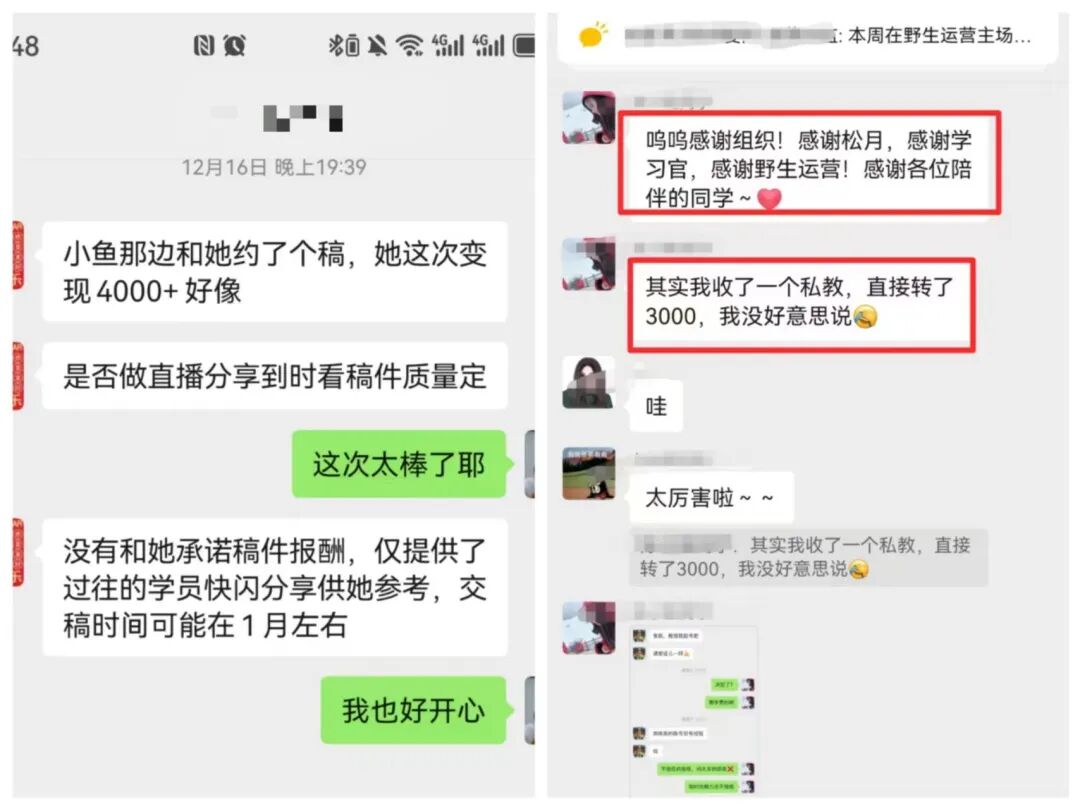1080x809 pixels.
Task: Select the 没有和她承诺稿件报酬 message
Action: point(275,587)
